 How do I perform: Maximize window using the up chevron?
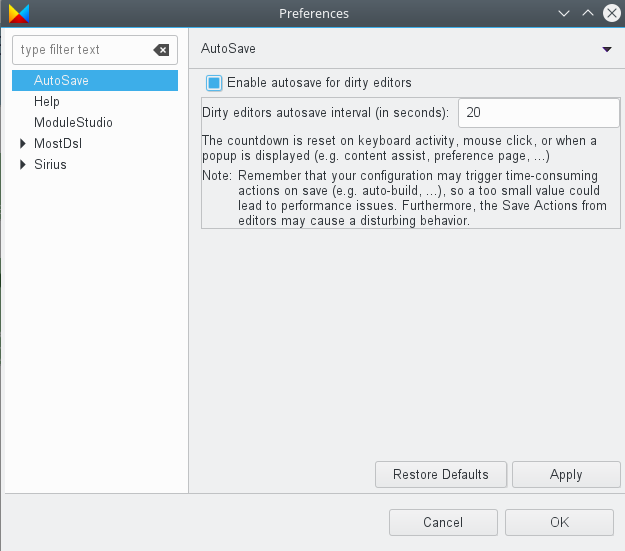(588, 13)
